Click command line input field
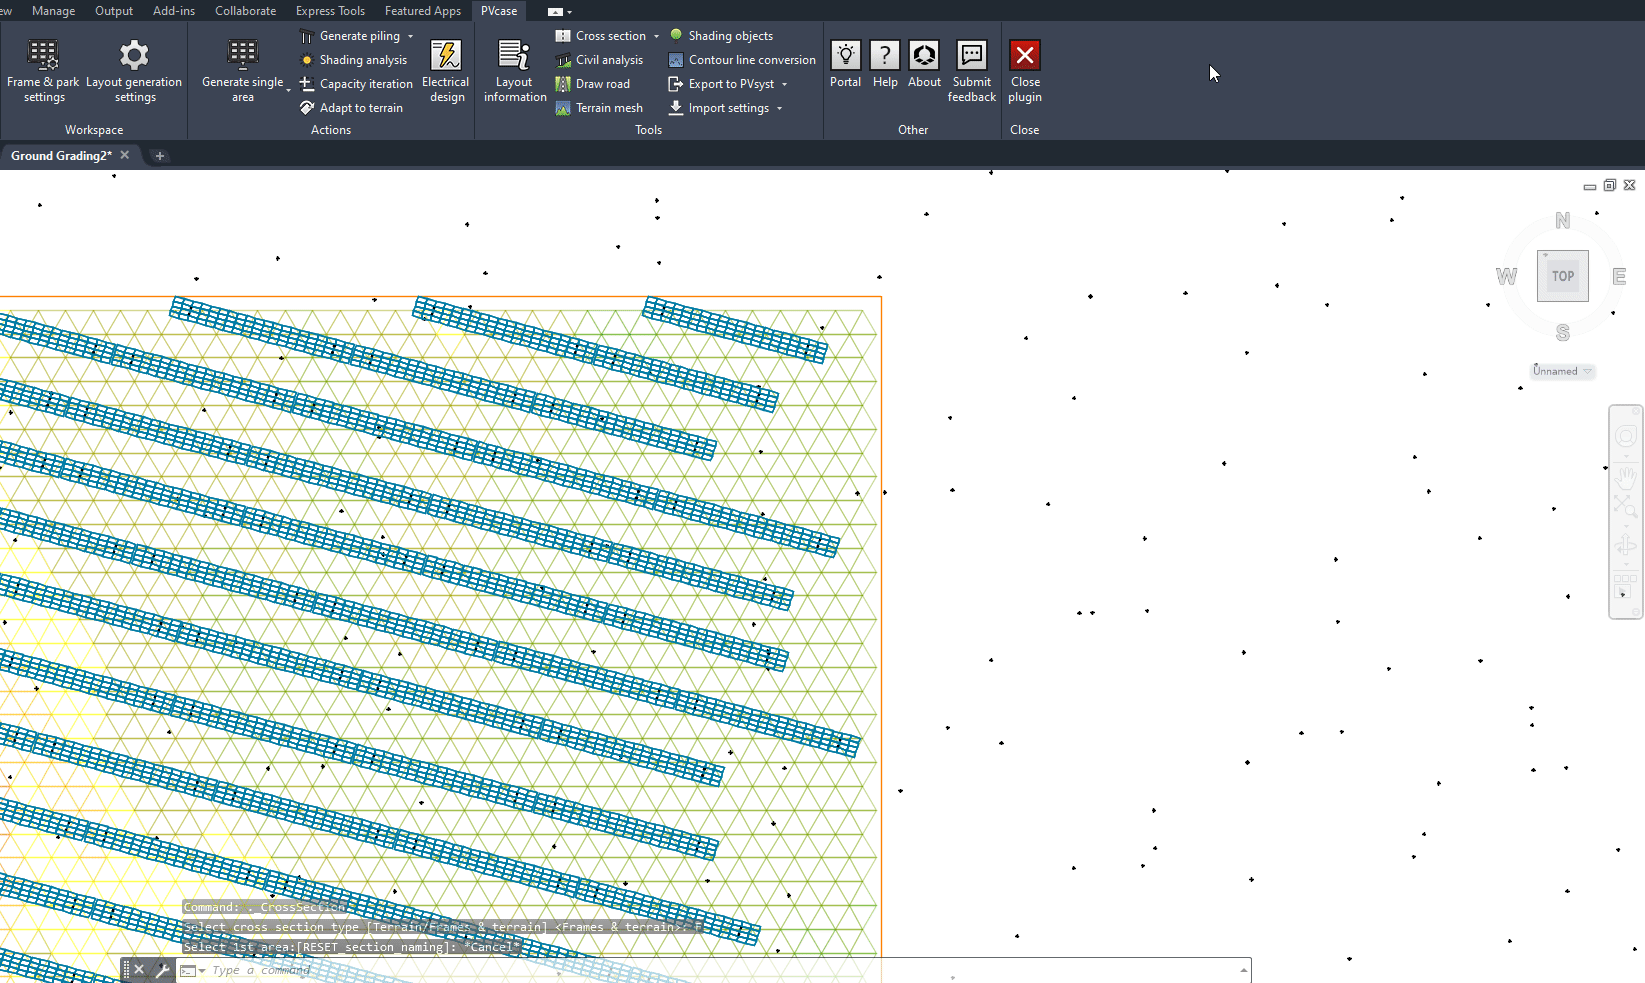The image size is (1645, 983). [x=720, y=970]
